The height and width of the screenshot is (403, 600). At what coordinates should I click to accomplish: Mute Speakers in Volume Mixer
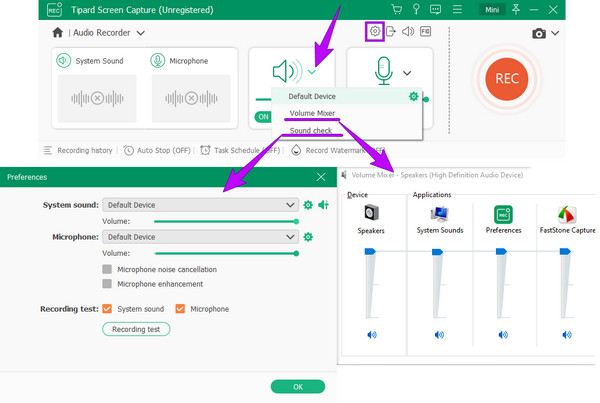tap(372, 335)
